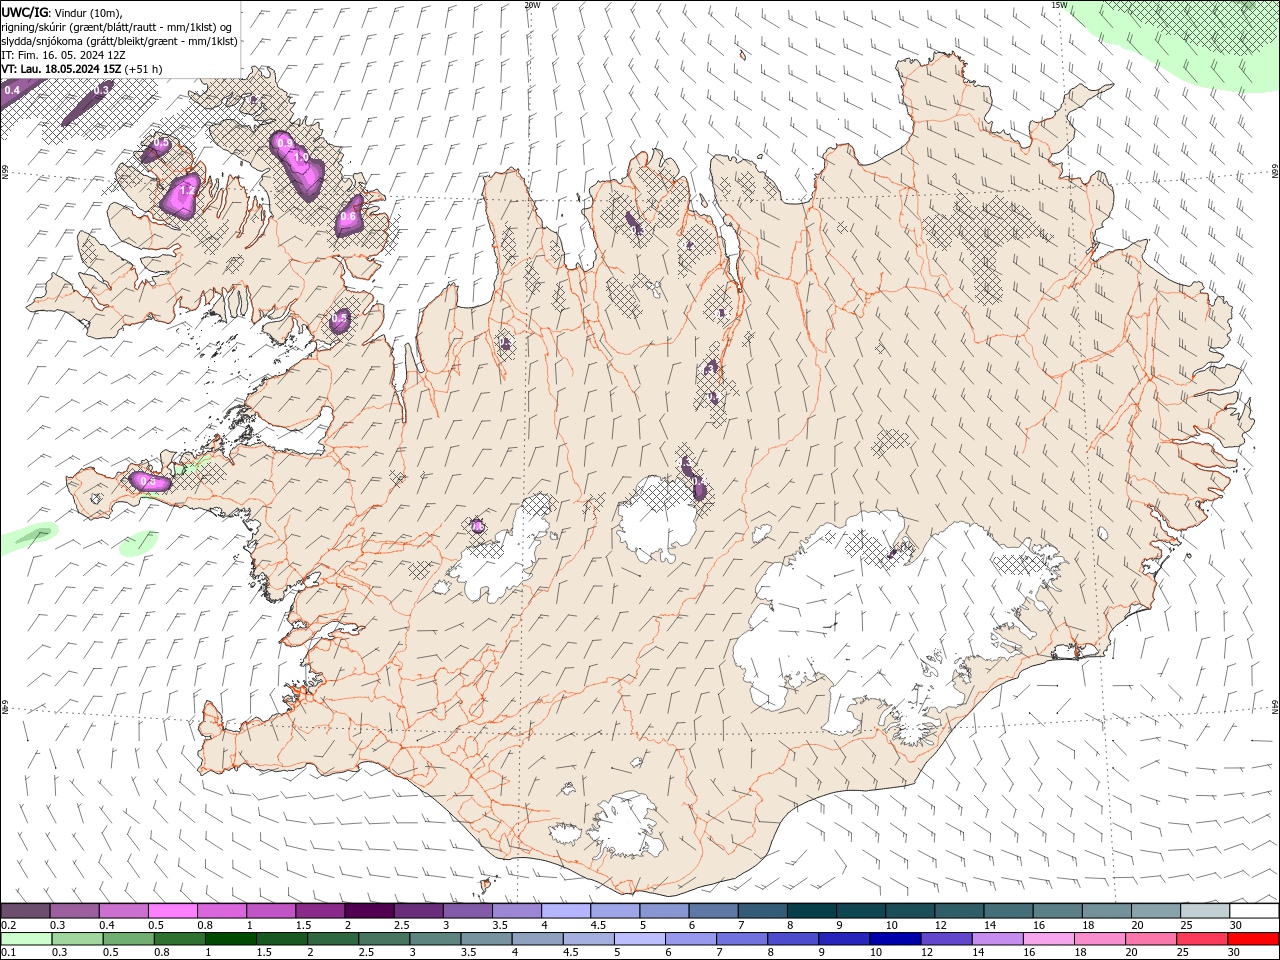Click the 'VT: Lau. 18.05.2024 15Z' valid time
The width and height of the screenshot is (1280, 960).
point(62,69)
